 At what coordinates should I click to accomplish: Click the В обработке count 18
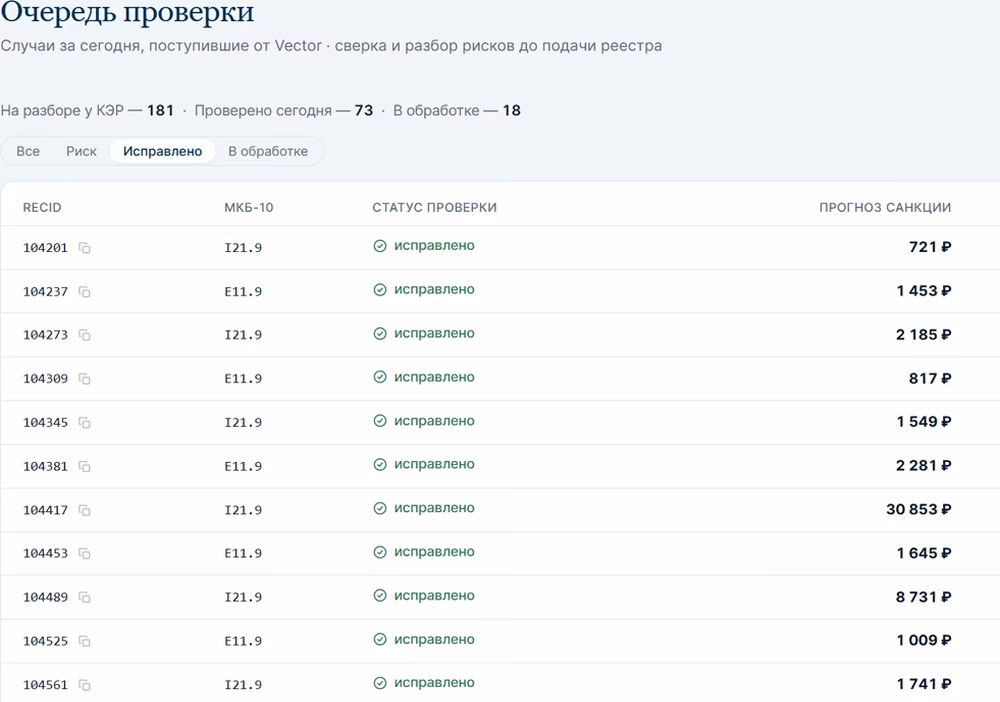pyautogui.click(x=511, y=111)
